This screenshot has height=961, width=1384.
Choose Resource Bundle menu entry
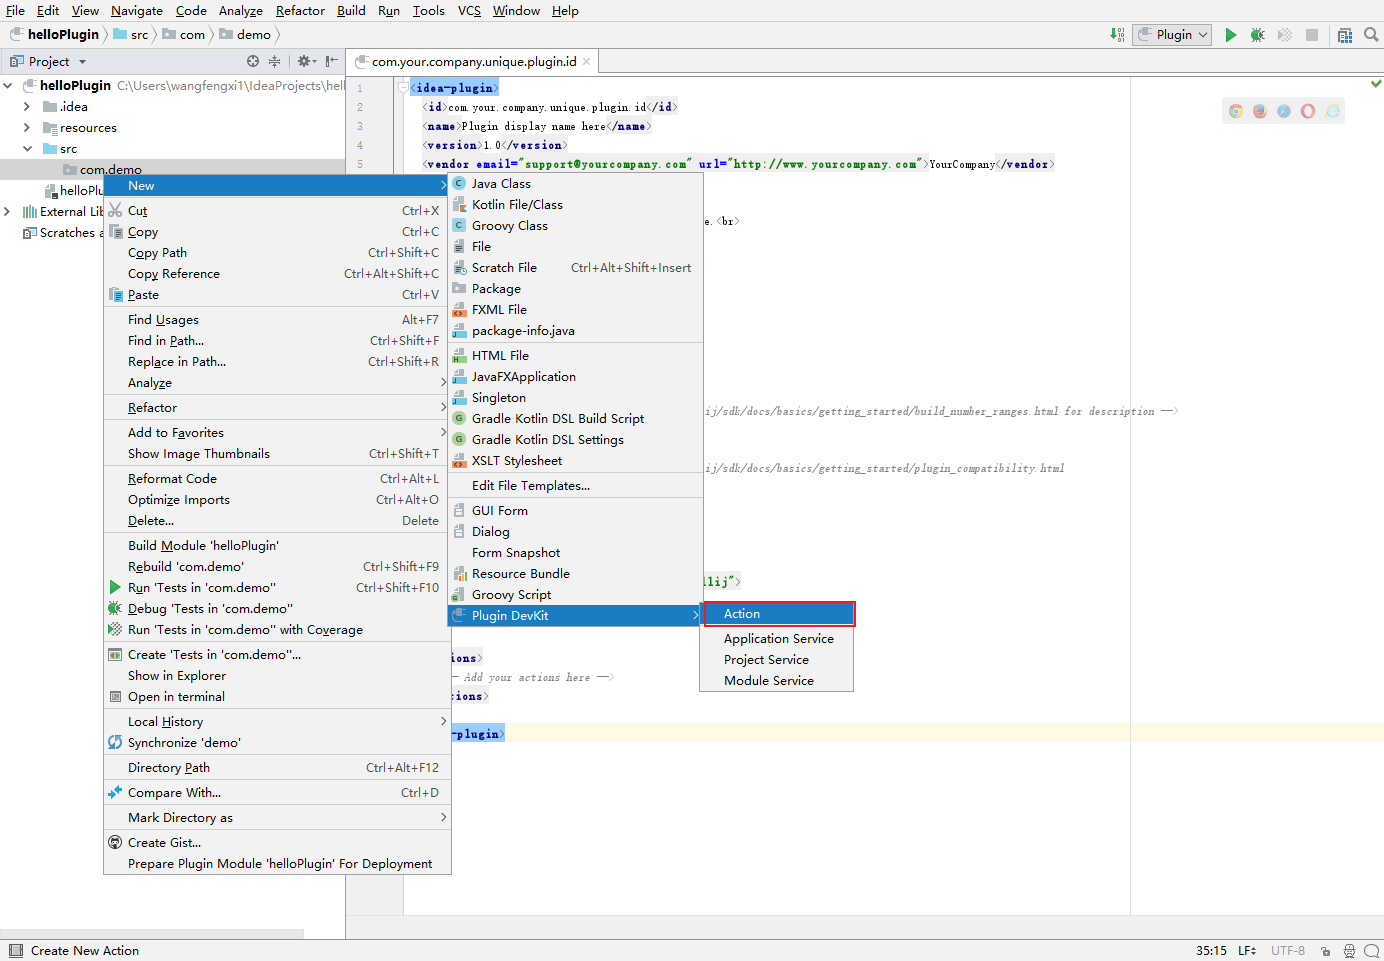pos(575,573)
